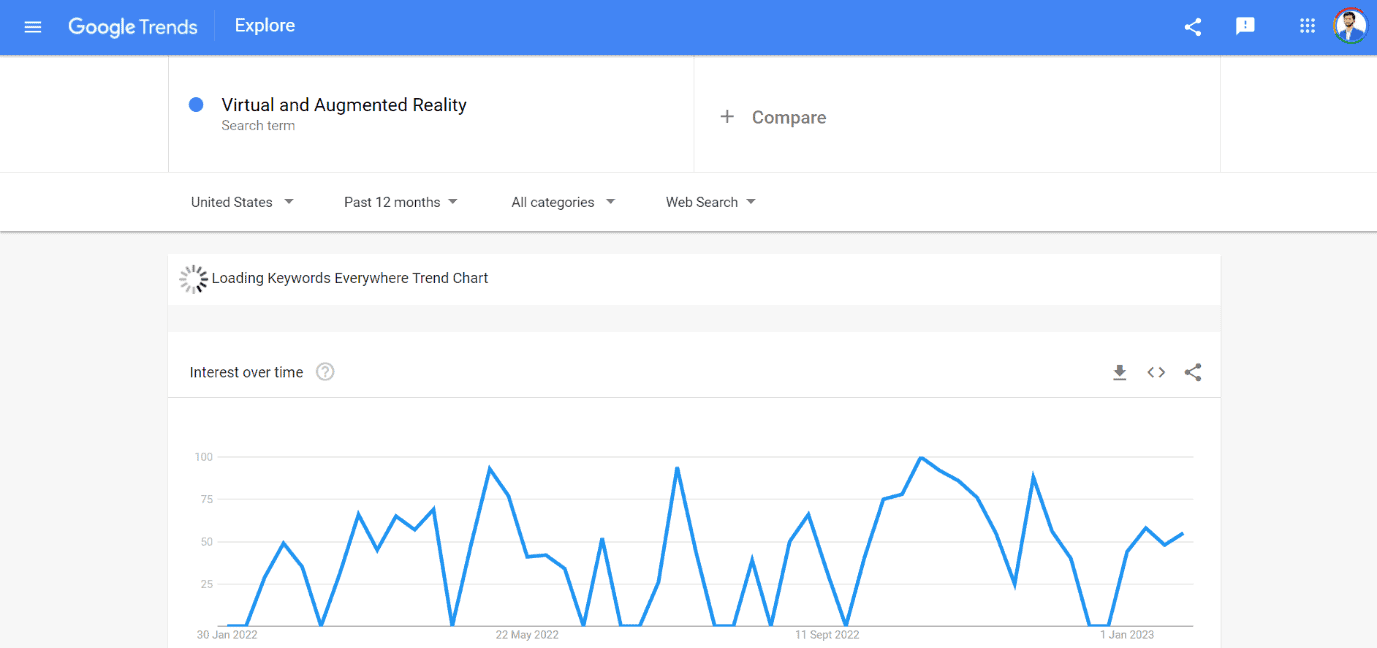
Task: Open embed code for the chart
Action: pos(1156,372)
